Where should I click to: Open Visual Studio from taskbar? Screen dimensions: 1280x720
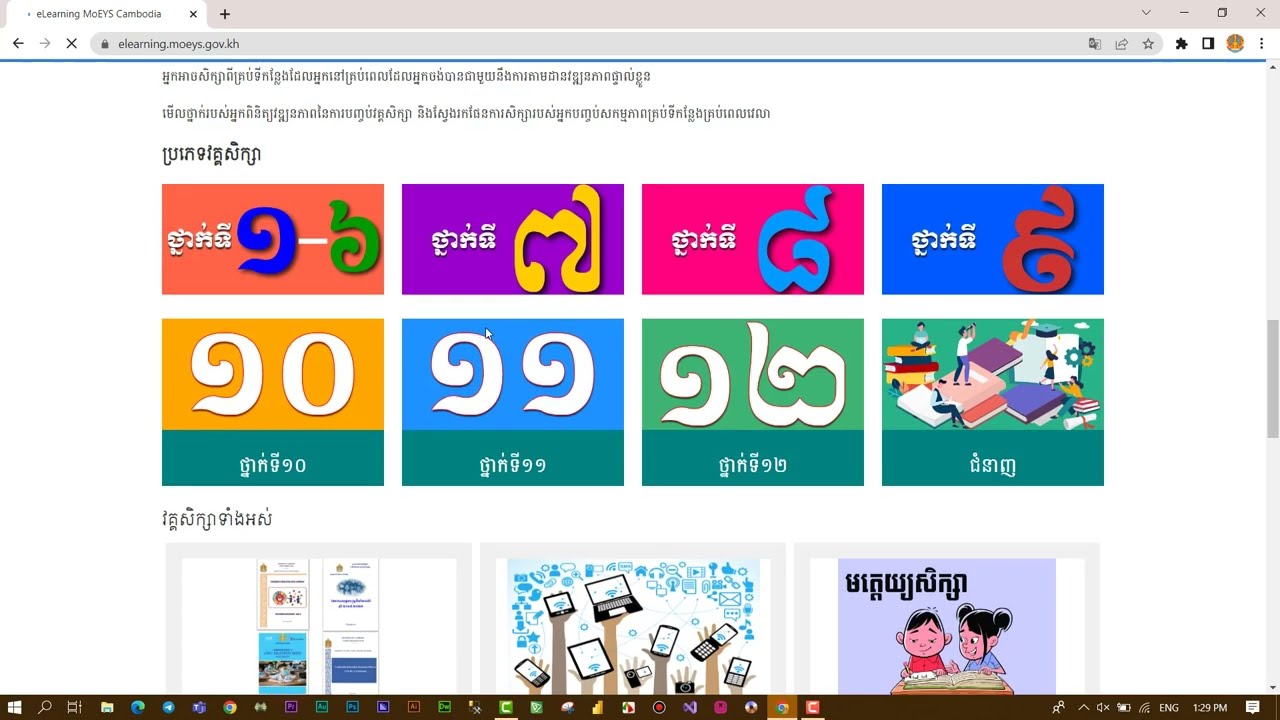coord(690,707)
